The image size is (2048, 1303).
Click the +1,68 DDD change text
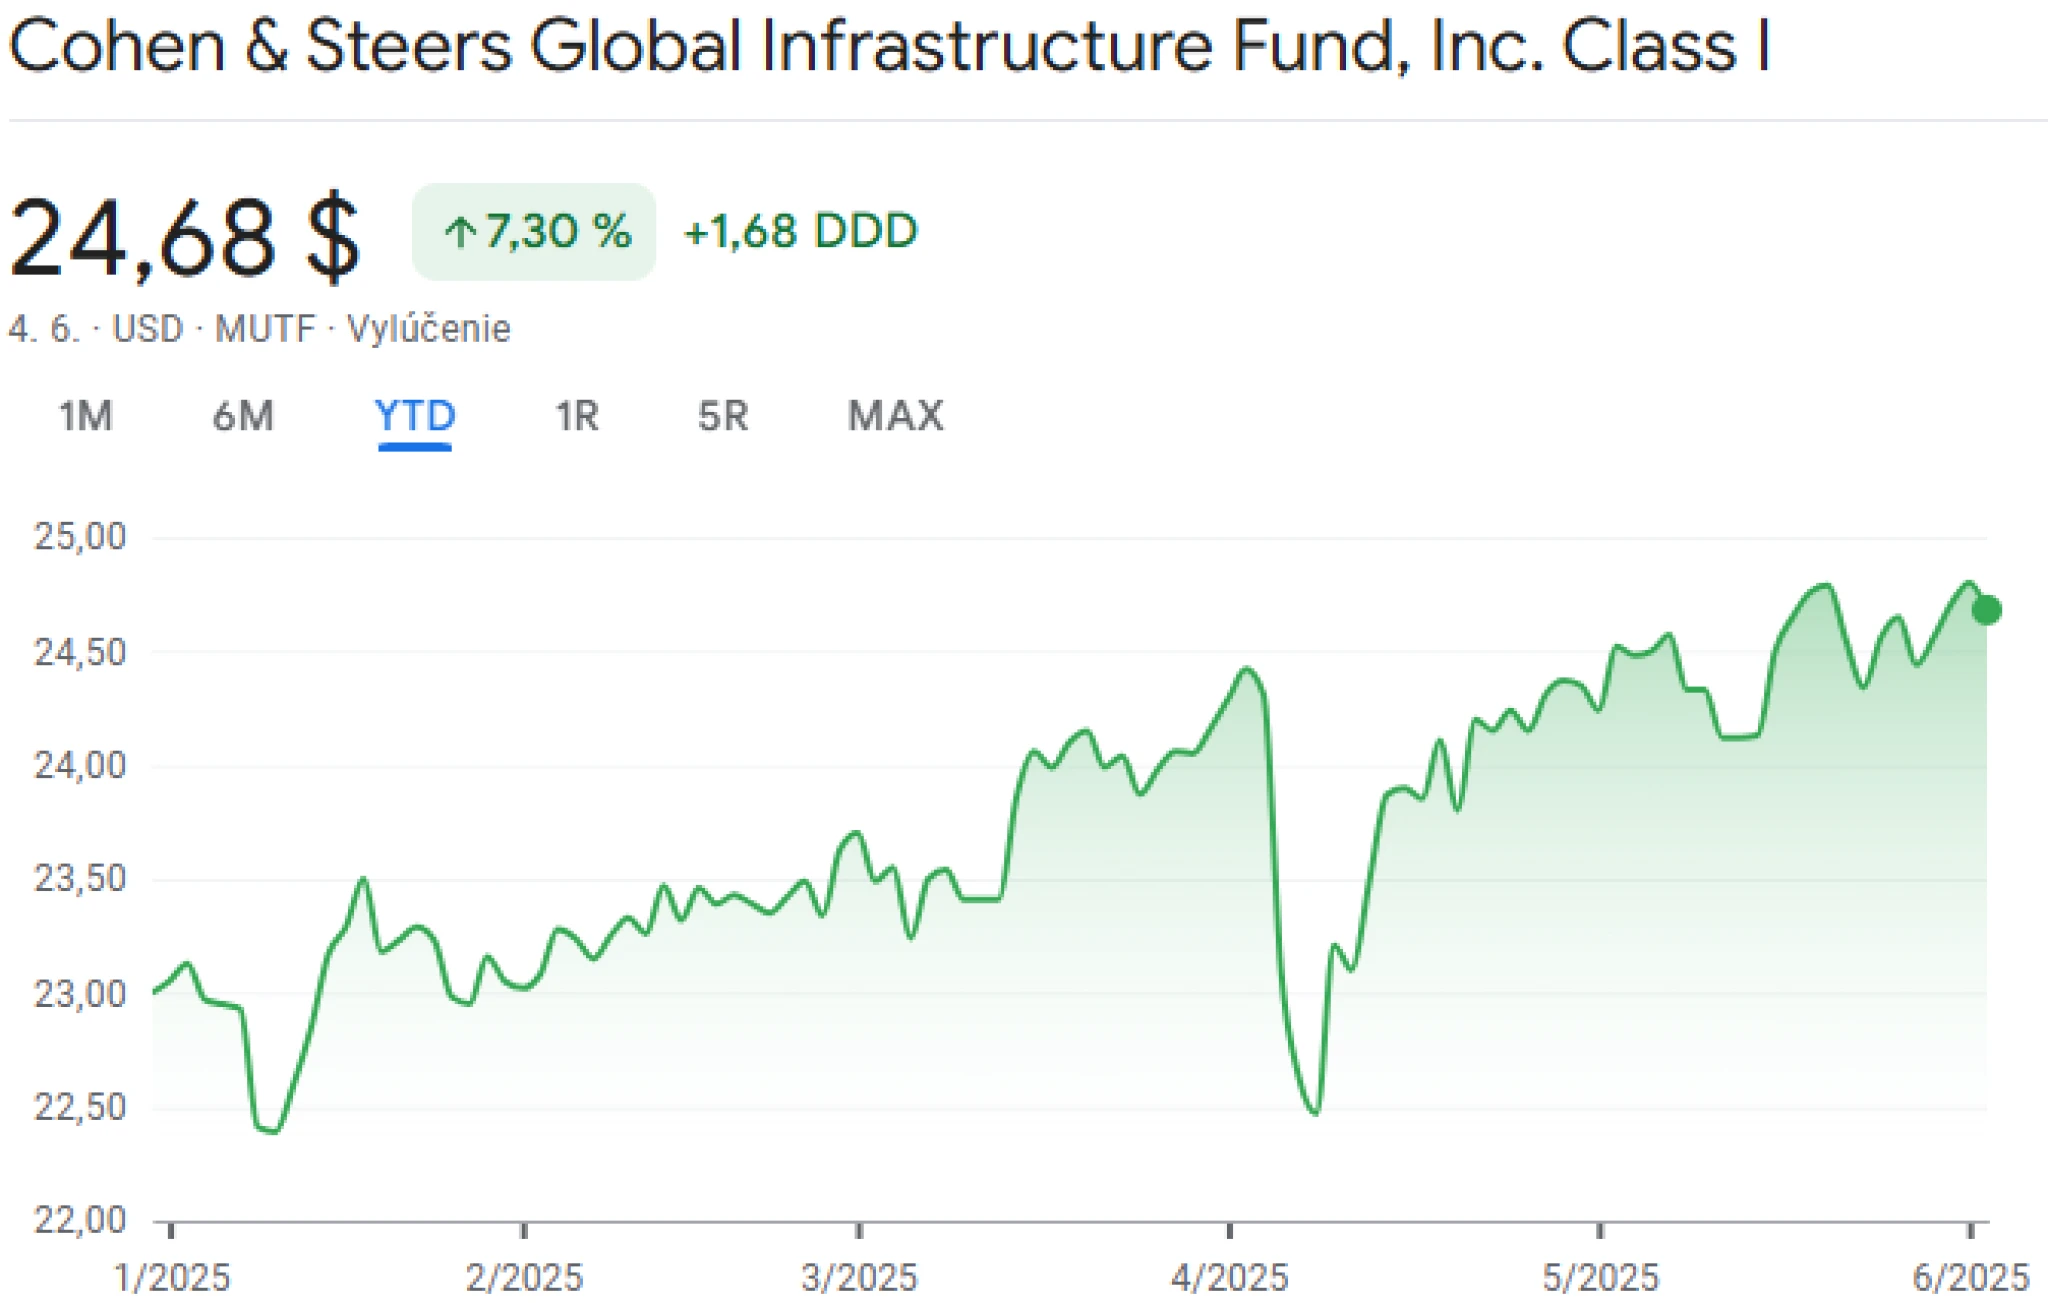[x=800, y=231]
